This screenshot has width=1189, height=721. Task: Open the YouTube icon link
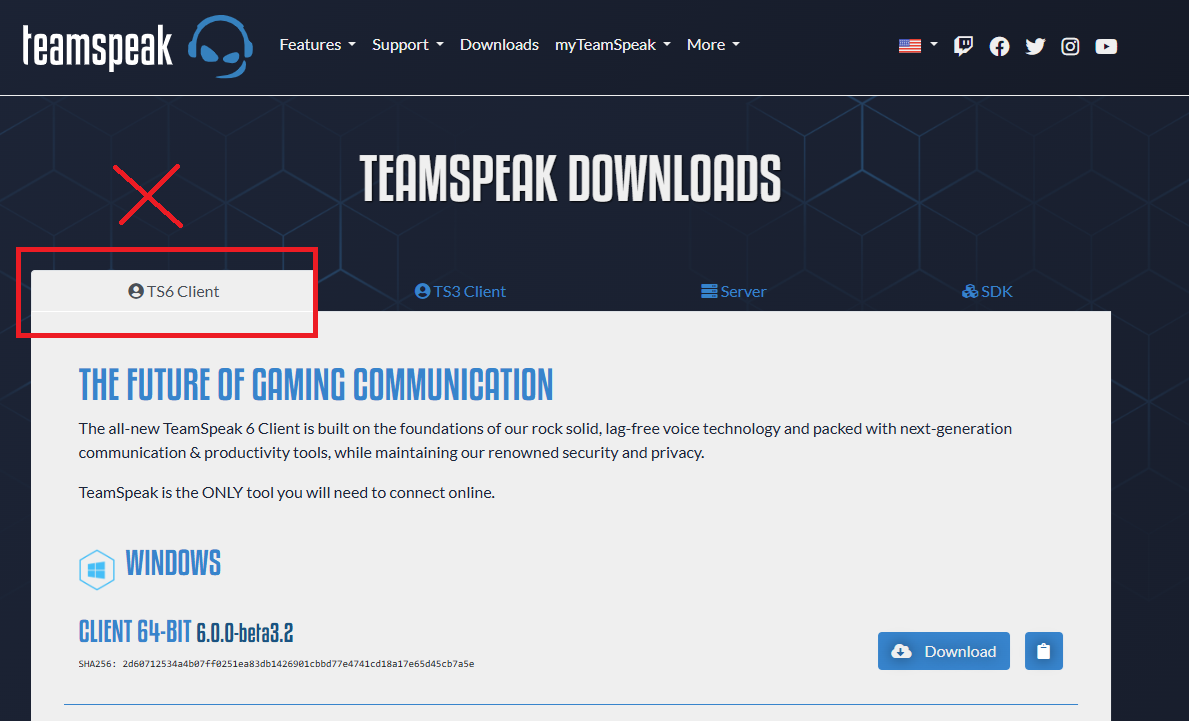tap(1106, 47)
